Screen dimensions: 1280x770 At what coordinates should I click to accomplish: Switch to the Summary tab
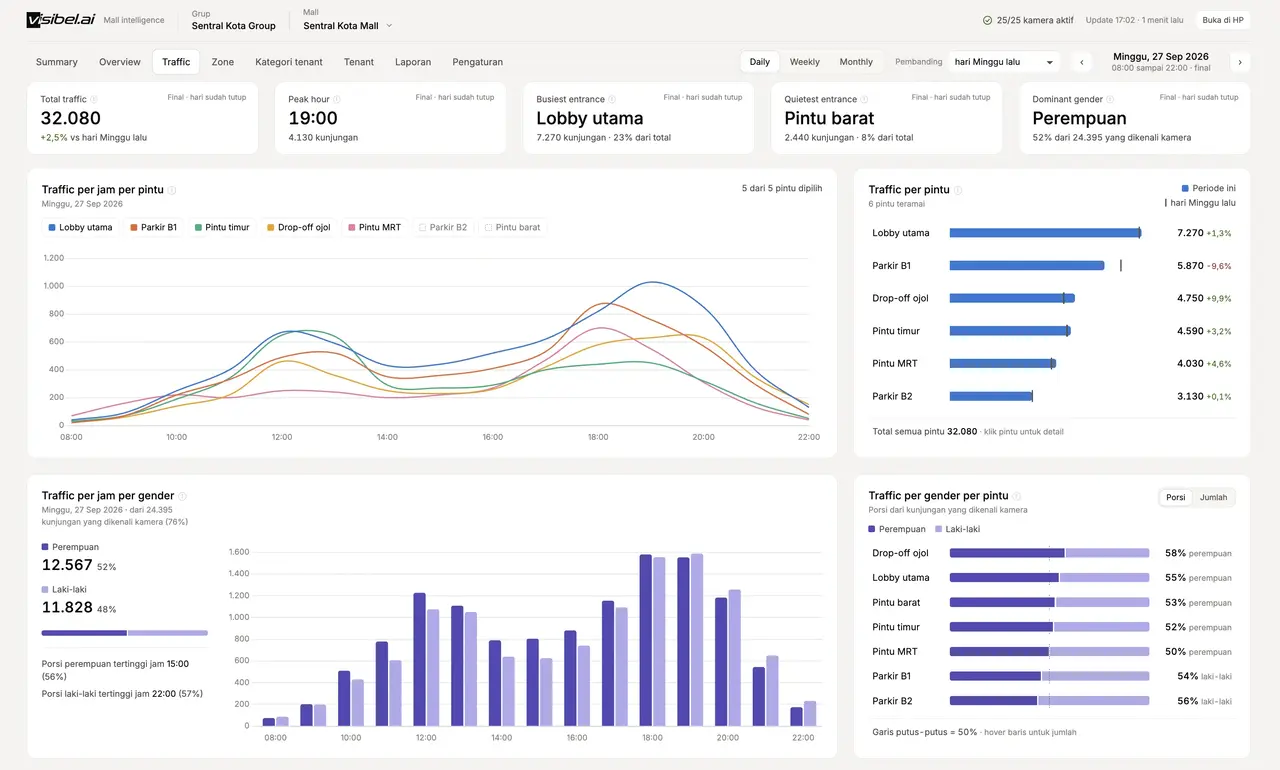(x=57, y=62)
